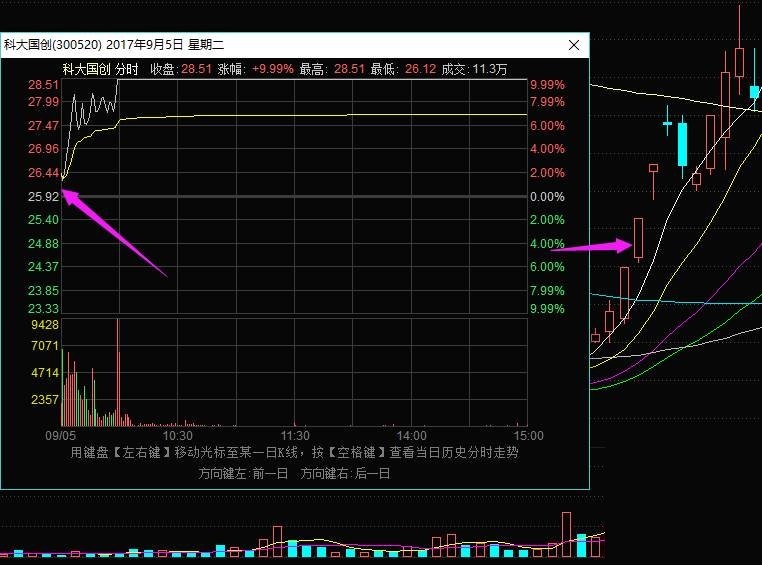Click the 25.92 previous close price label

click(x=43, y=196)
